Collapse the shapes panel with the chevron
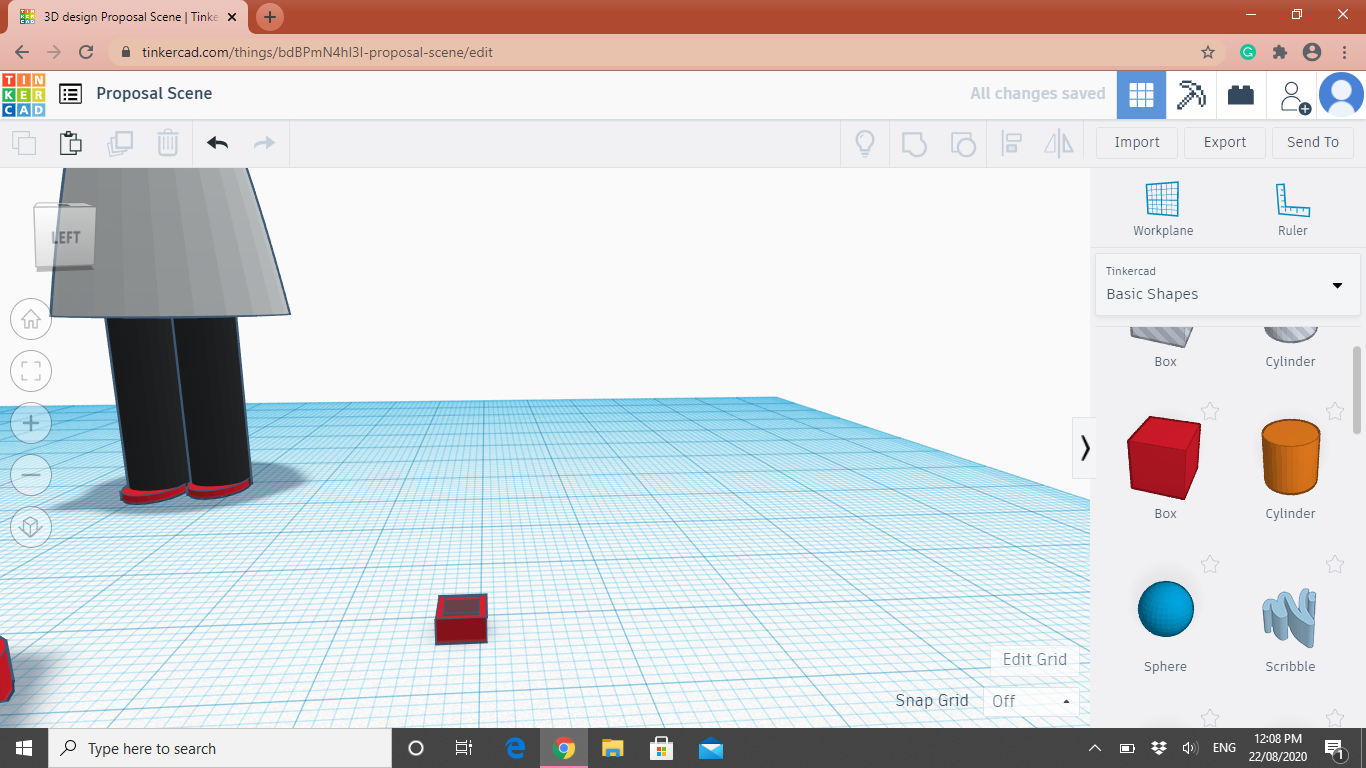The image size is (1366, 768). coord(1084,448)
